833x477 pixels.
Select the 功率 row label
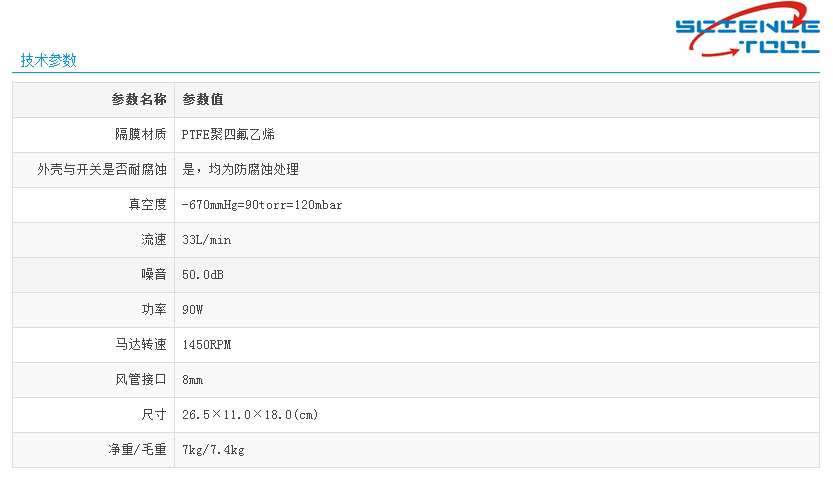[x=153, y=310]
